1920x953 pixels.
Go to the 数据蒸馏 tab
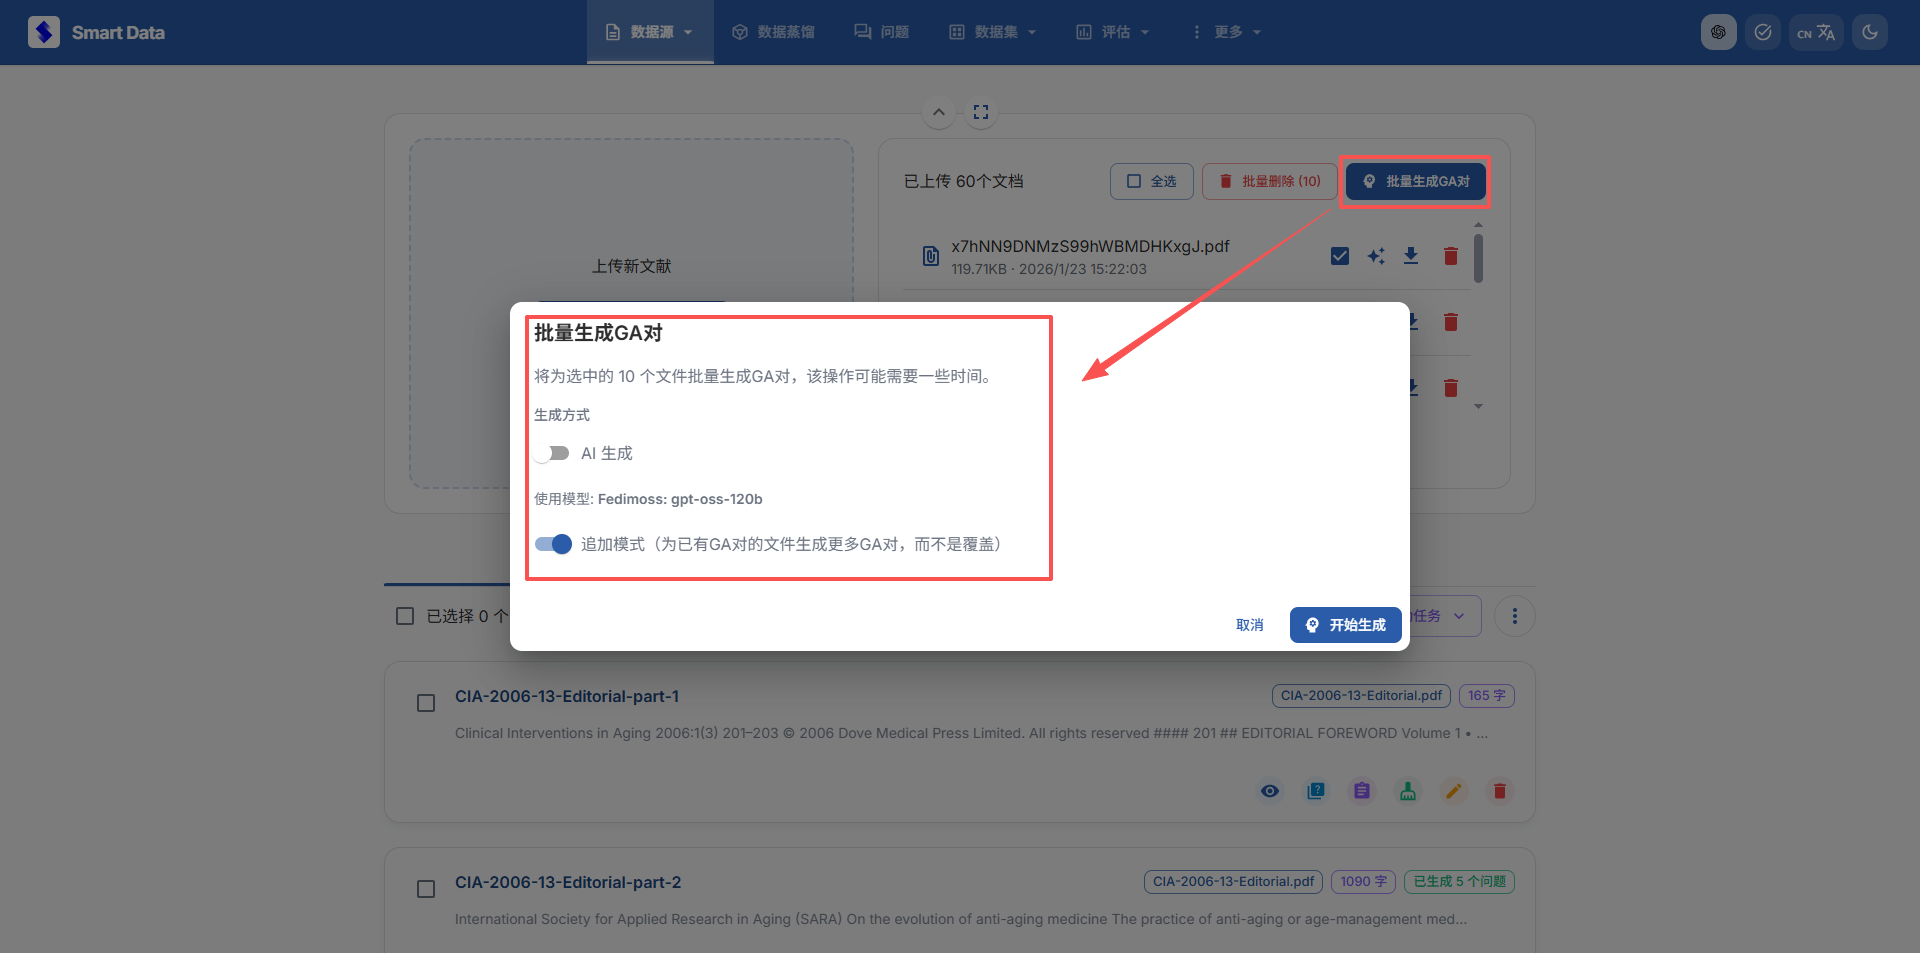pyautogui.click(x=773, y=32)
